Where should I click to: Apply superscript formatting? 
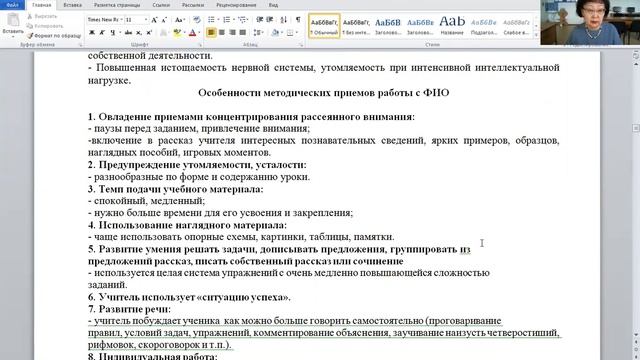(149, 33)
